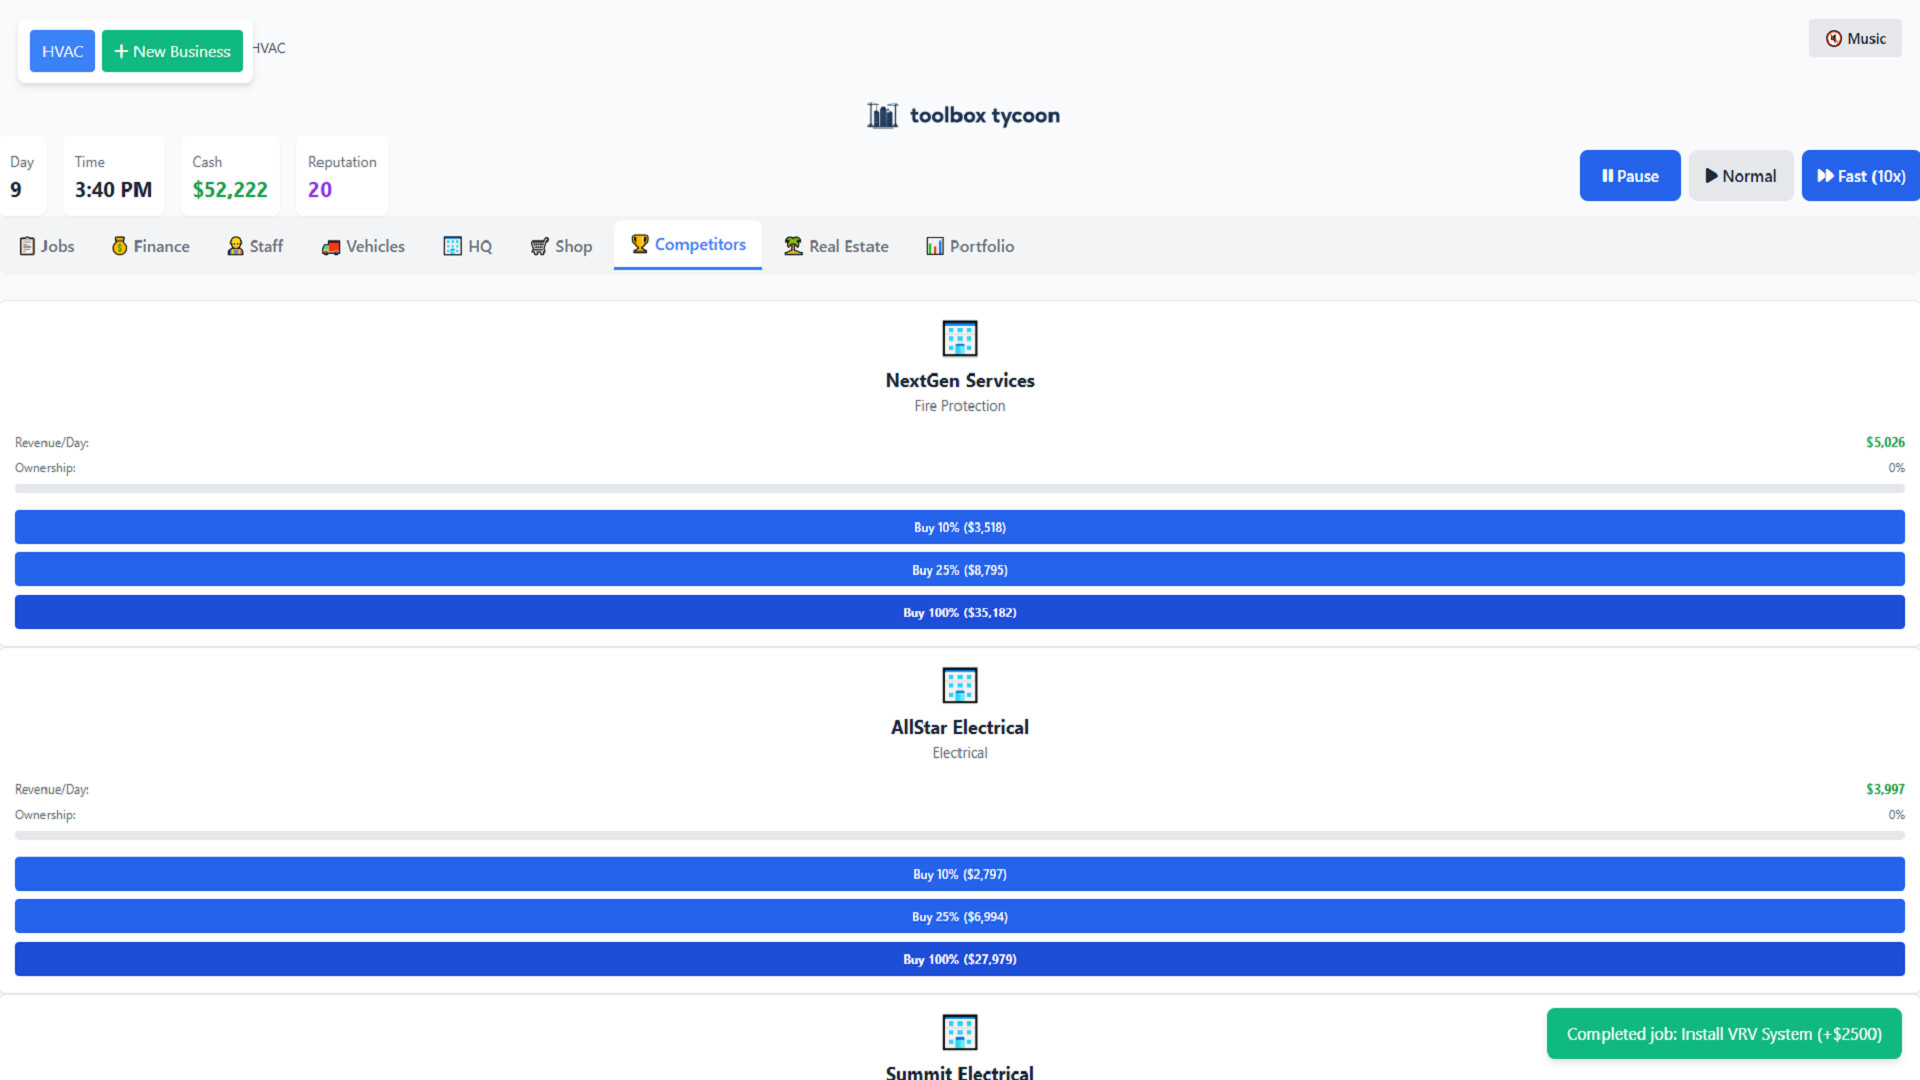This screenshot has height=1080, width=1920.
Task: Click the NextGen Services ownership progress bar
Action: [x=960, y=489]
